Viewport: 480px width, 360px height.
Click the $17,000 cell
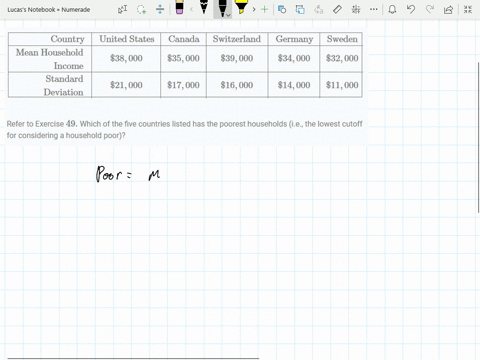click(x=183, y=85)
